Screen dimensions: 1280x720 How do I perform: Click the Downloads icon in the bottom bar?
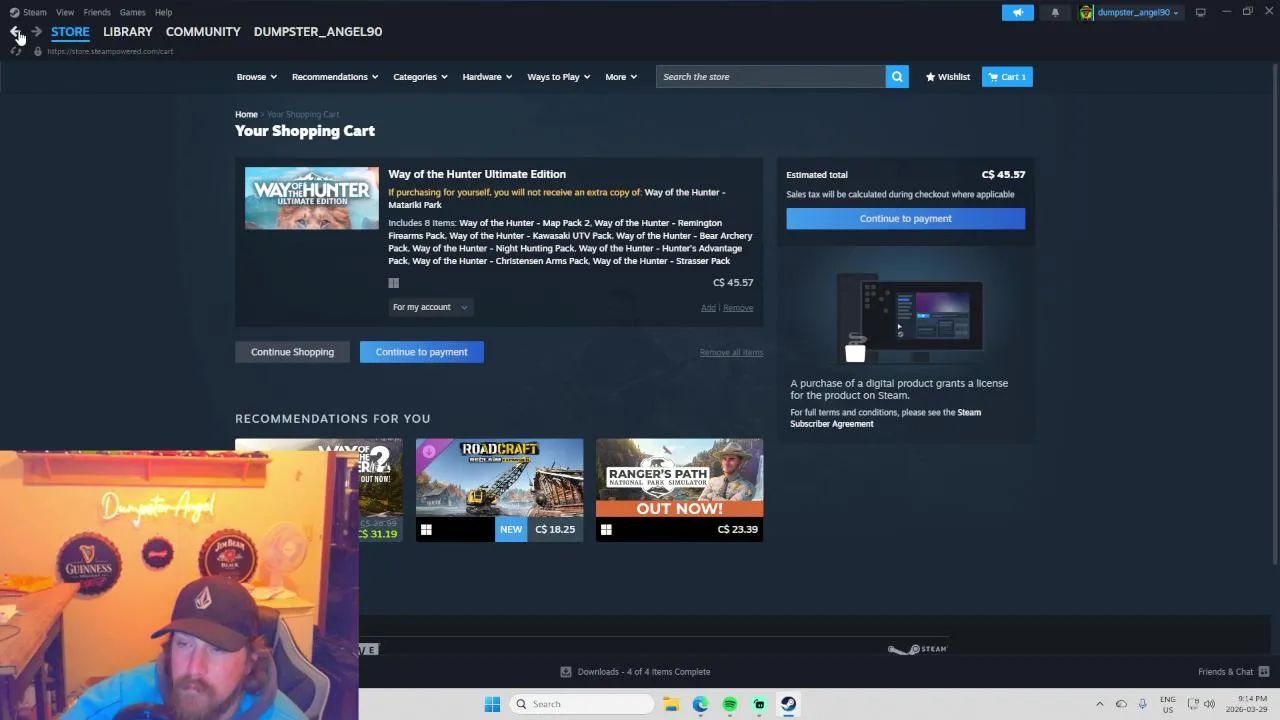tap(566, 672)
